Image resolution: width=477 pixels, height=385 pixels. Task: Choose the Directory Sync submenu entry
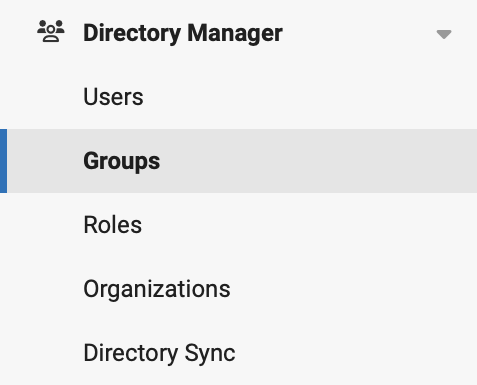click(159, 353)
